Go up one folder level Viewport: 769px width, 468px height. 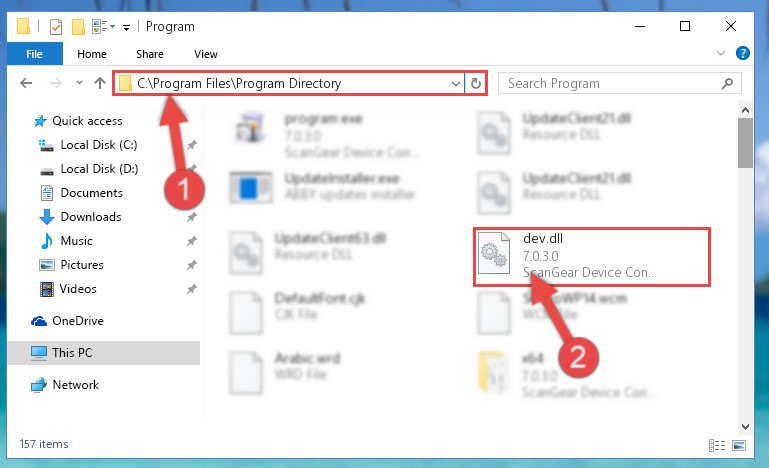[100, 83]
